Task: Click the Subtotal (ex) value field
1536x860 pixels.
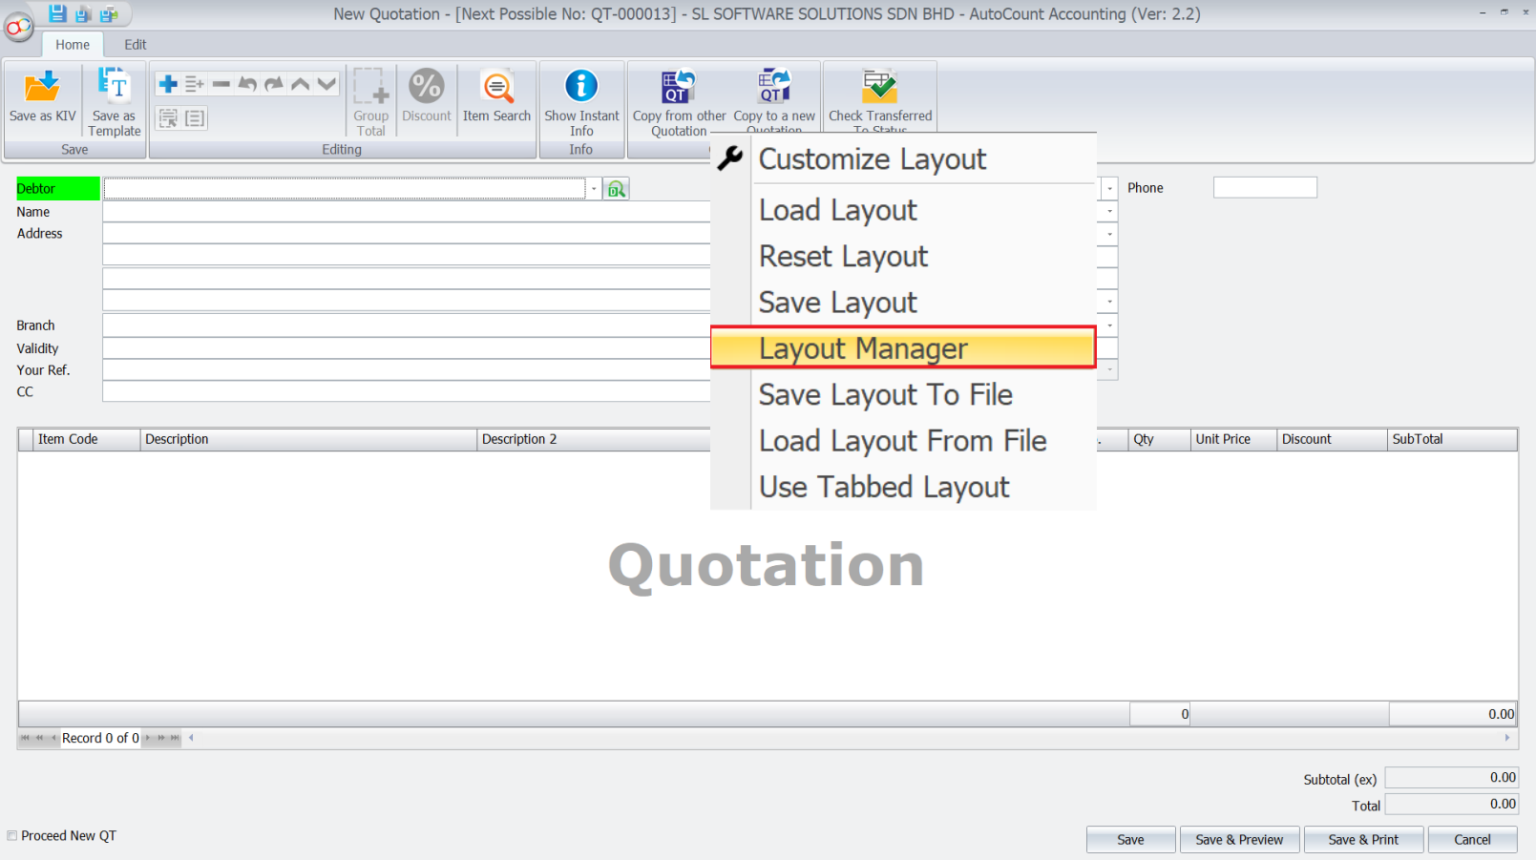Action: point(1451,778)
